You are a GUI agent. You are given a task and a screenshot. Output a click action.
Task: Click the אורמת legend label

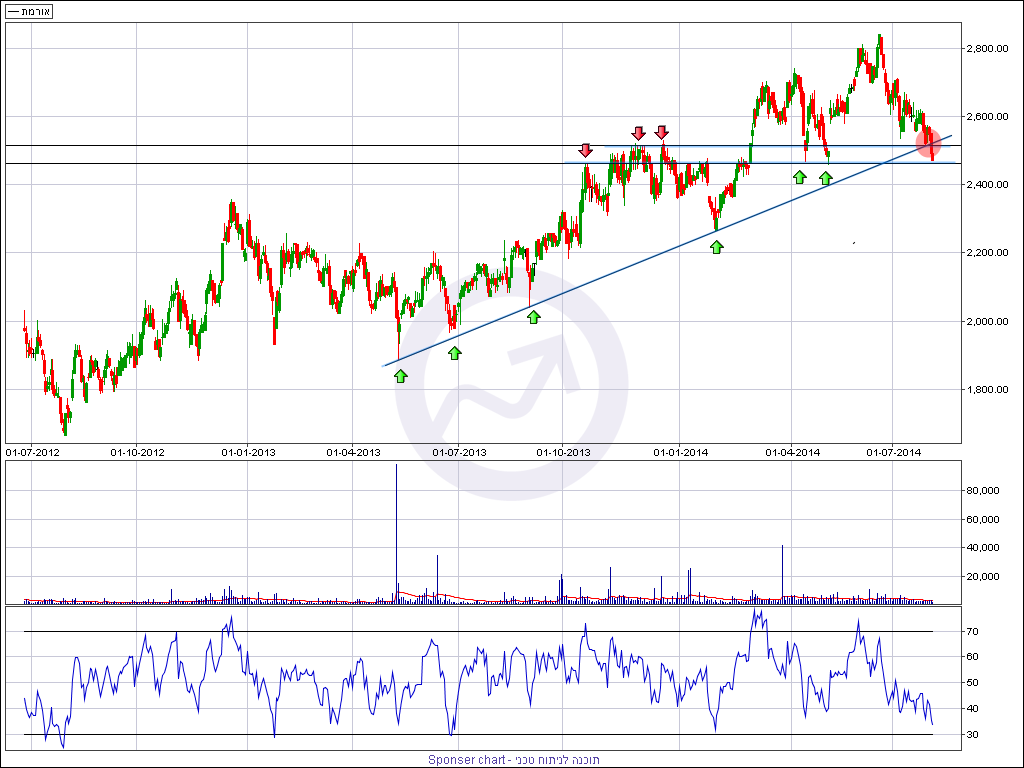(30, 12)
